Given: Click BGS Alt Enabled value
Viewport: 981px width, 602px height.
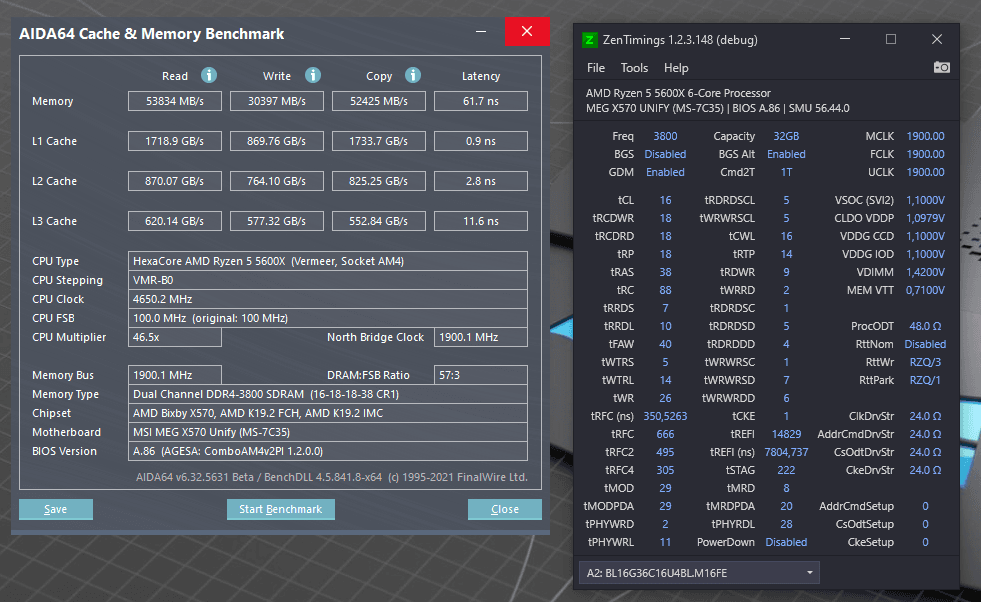Looking at the screenshot, I should tap(786, 154).
